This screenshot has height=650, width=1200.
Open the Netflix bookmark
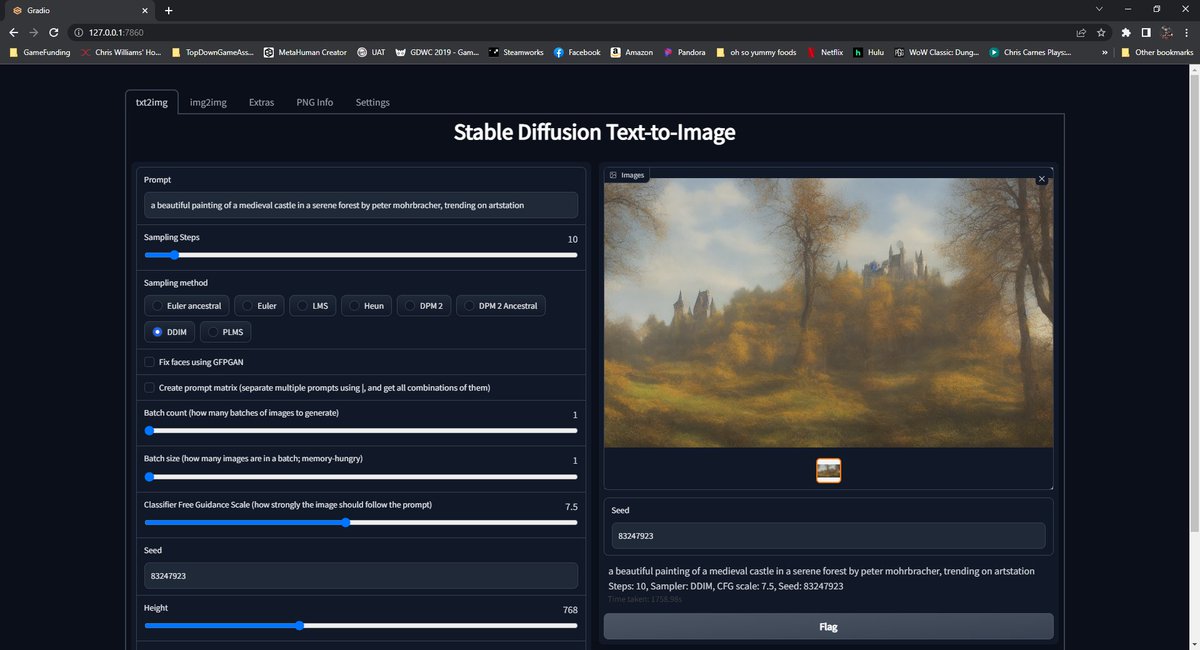click(825, 52)
